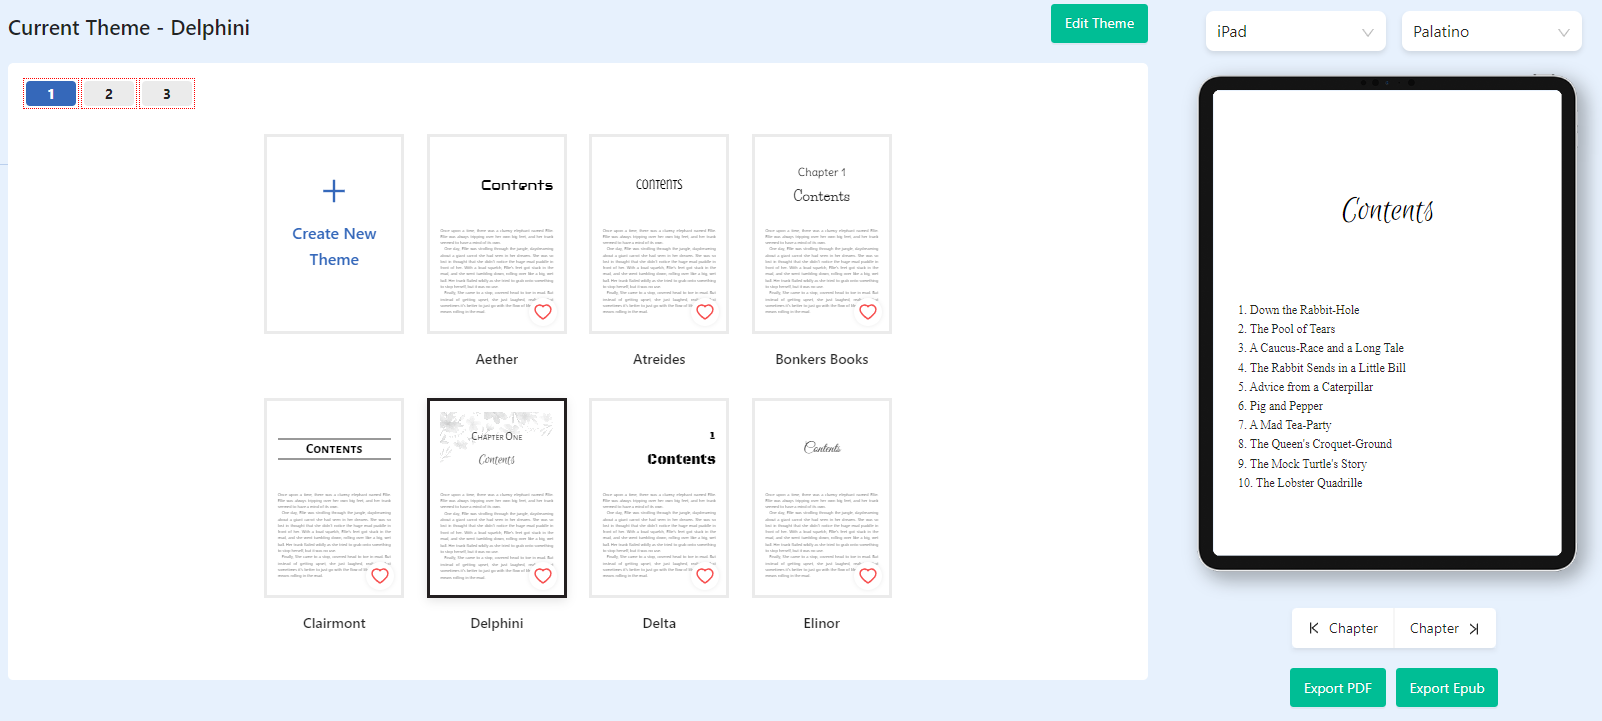Viewport: 1602px width, 721px height.
Task: Favorite the Bonkers Books theme heart icon
Action: pos(868,312)
